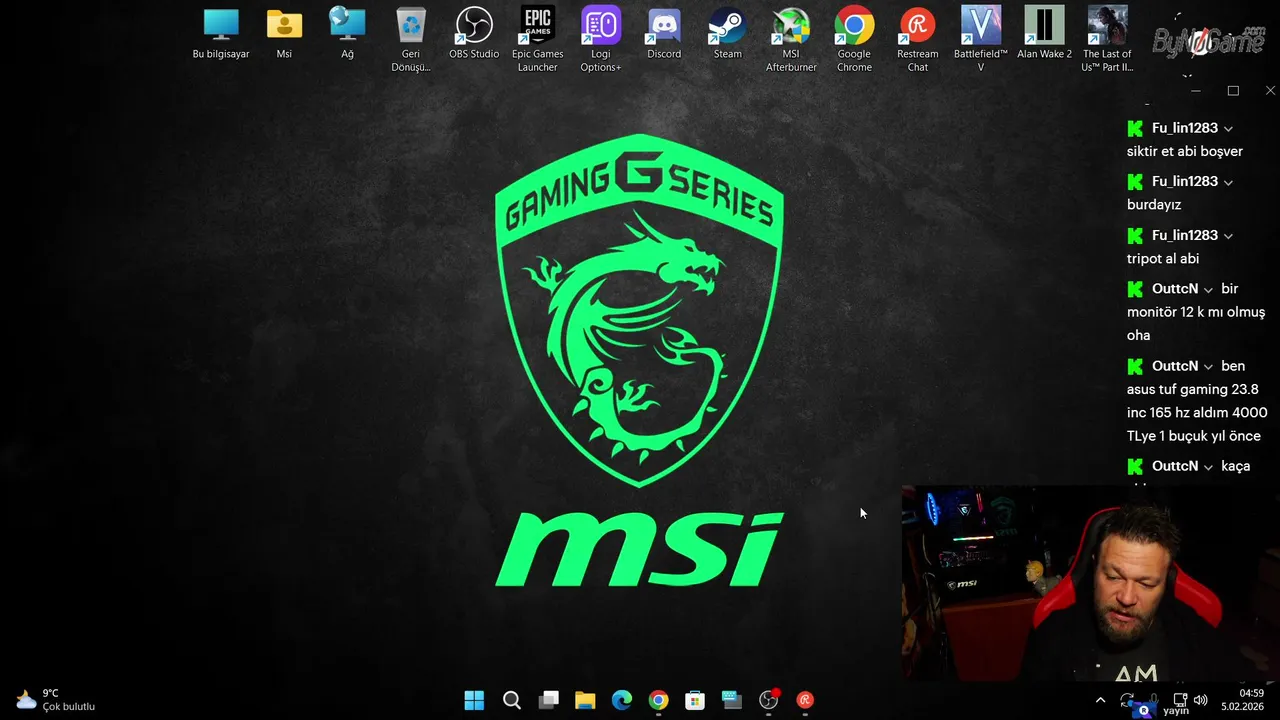
Task: Select The Last of Us Part II shortcut
Action: tap(1107, 40)
